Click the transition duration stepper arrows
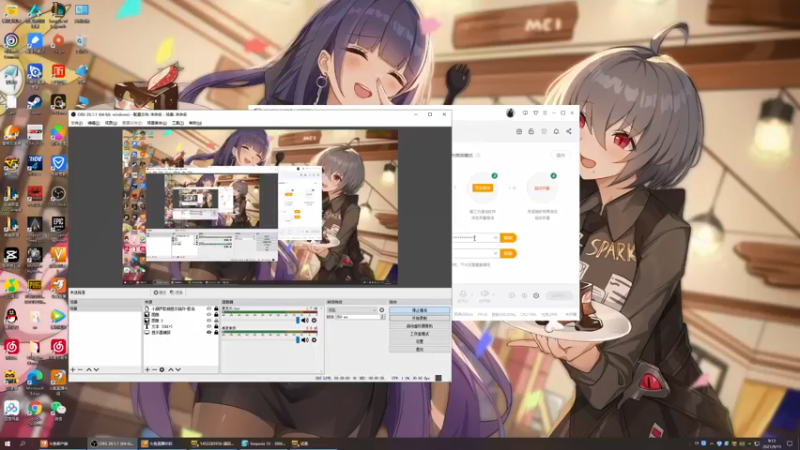The width and height of the screenshot is (800, 450). [383, 317]
